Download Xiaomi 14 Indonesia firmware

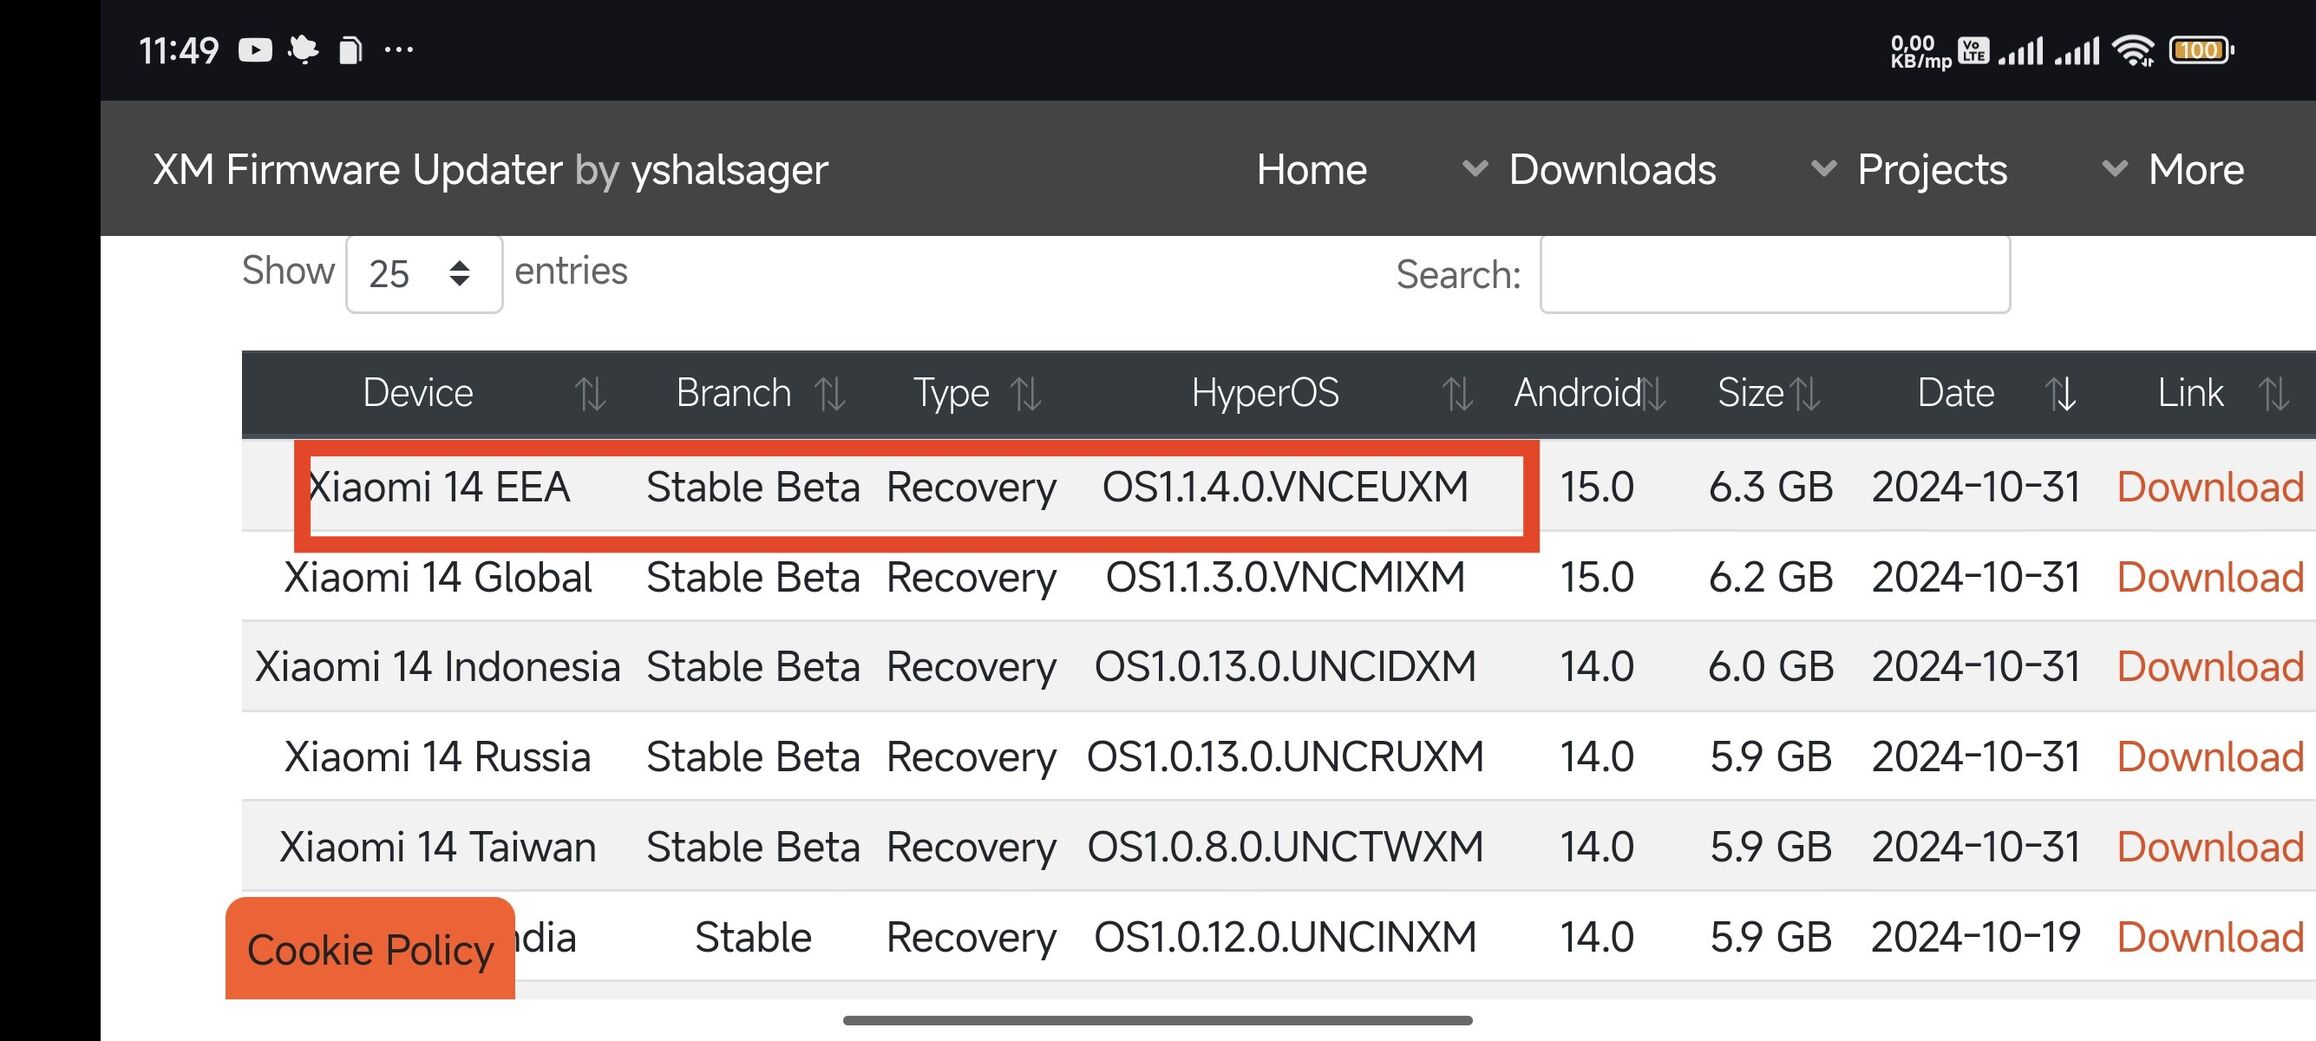tap(2210, 666)
